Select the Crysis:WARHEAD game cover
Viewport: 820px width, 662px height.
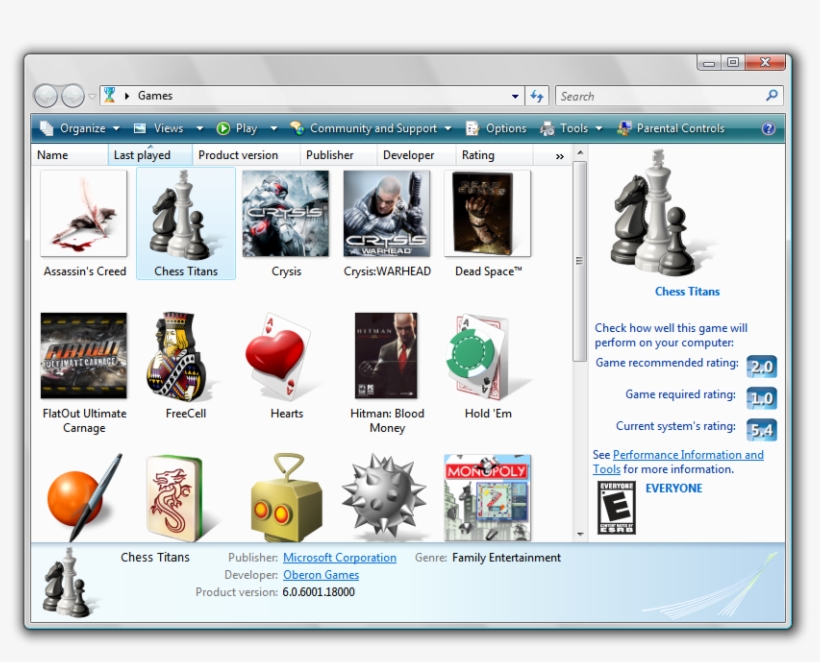(x=386, y=213)
